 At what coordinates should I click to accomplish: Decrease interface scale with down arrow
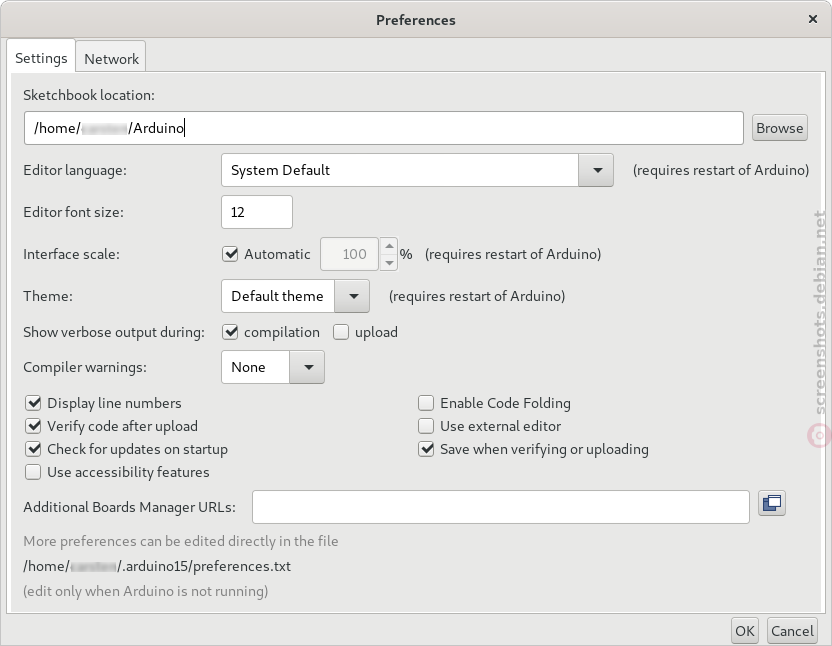click(x=389, y=262)
